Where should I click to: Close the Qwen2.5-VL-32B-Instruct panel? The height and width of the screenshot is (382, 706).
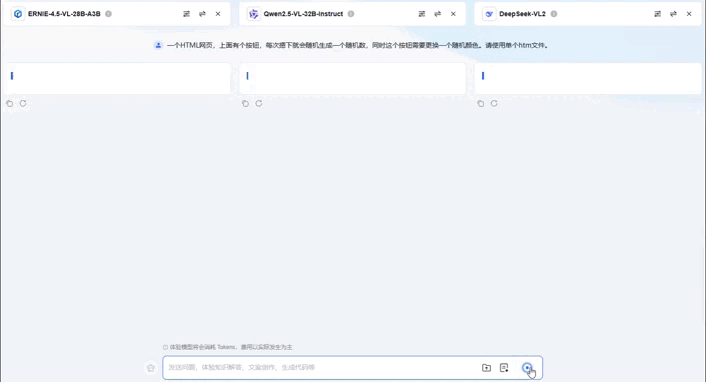[x=453, y=14]
